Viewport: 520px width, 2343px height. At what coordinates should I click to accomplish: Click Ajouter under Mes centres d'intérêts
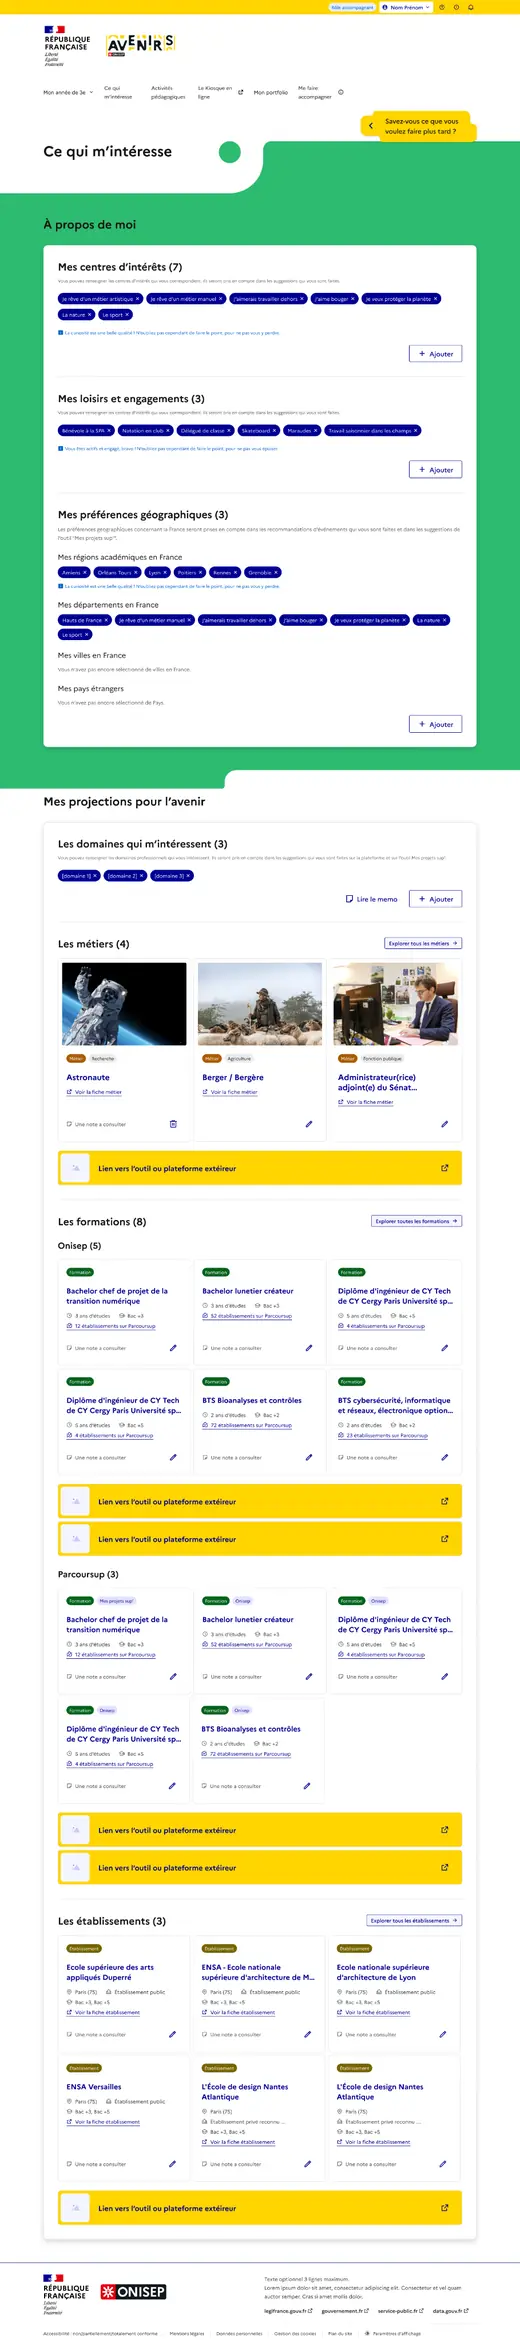click(x=436, y=354)
